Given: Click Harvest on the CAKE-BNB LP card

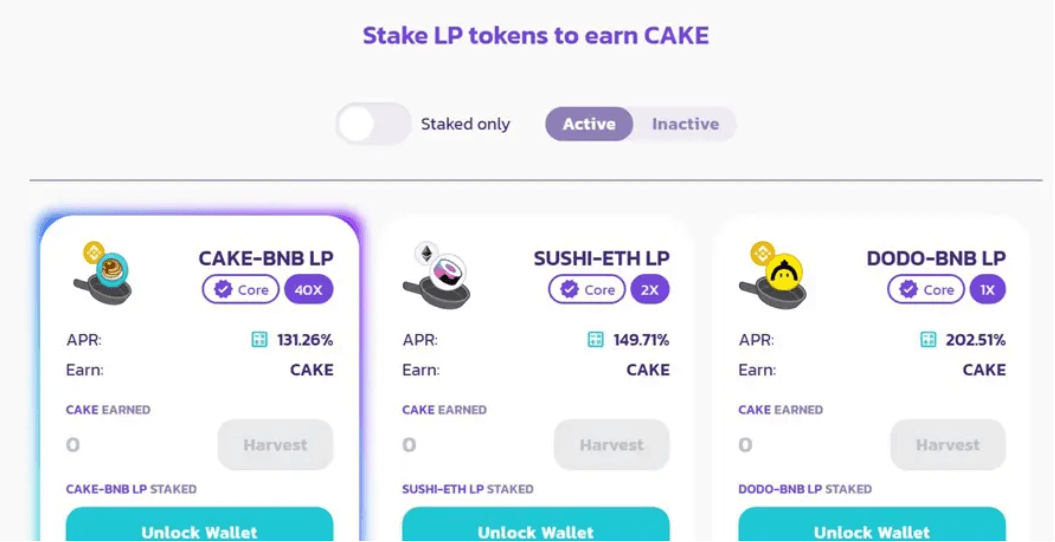Looking at the screenshot, I should coord(275,444).
